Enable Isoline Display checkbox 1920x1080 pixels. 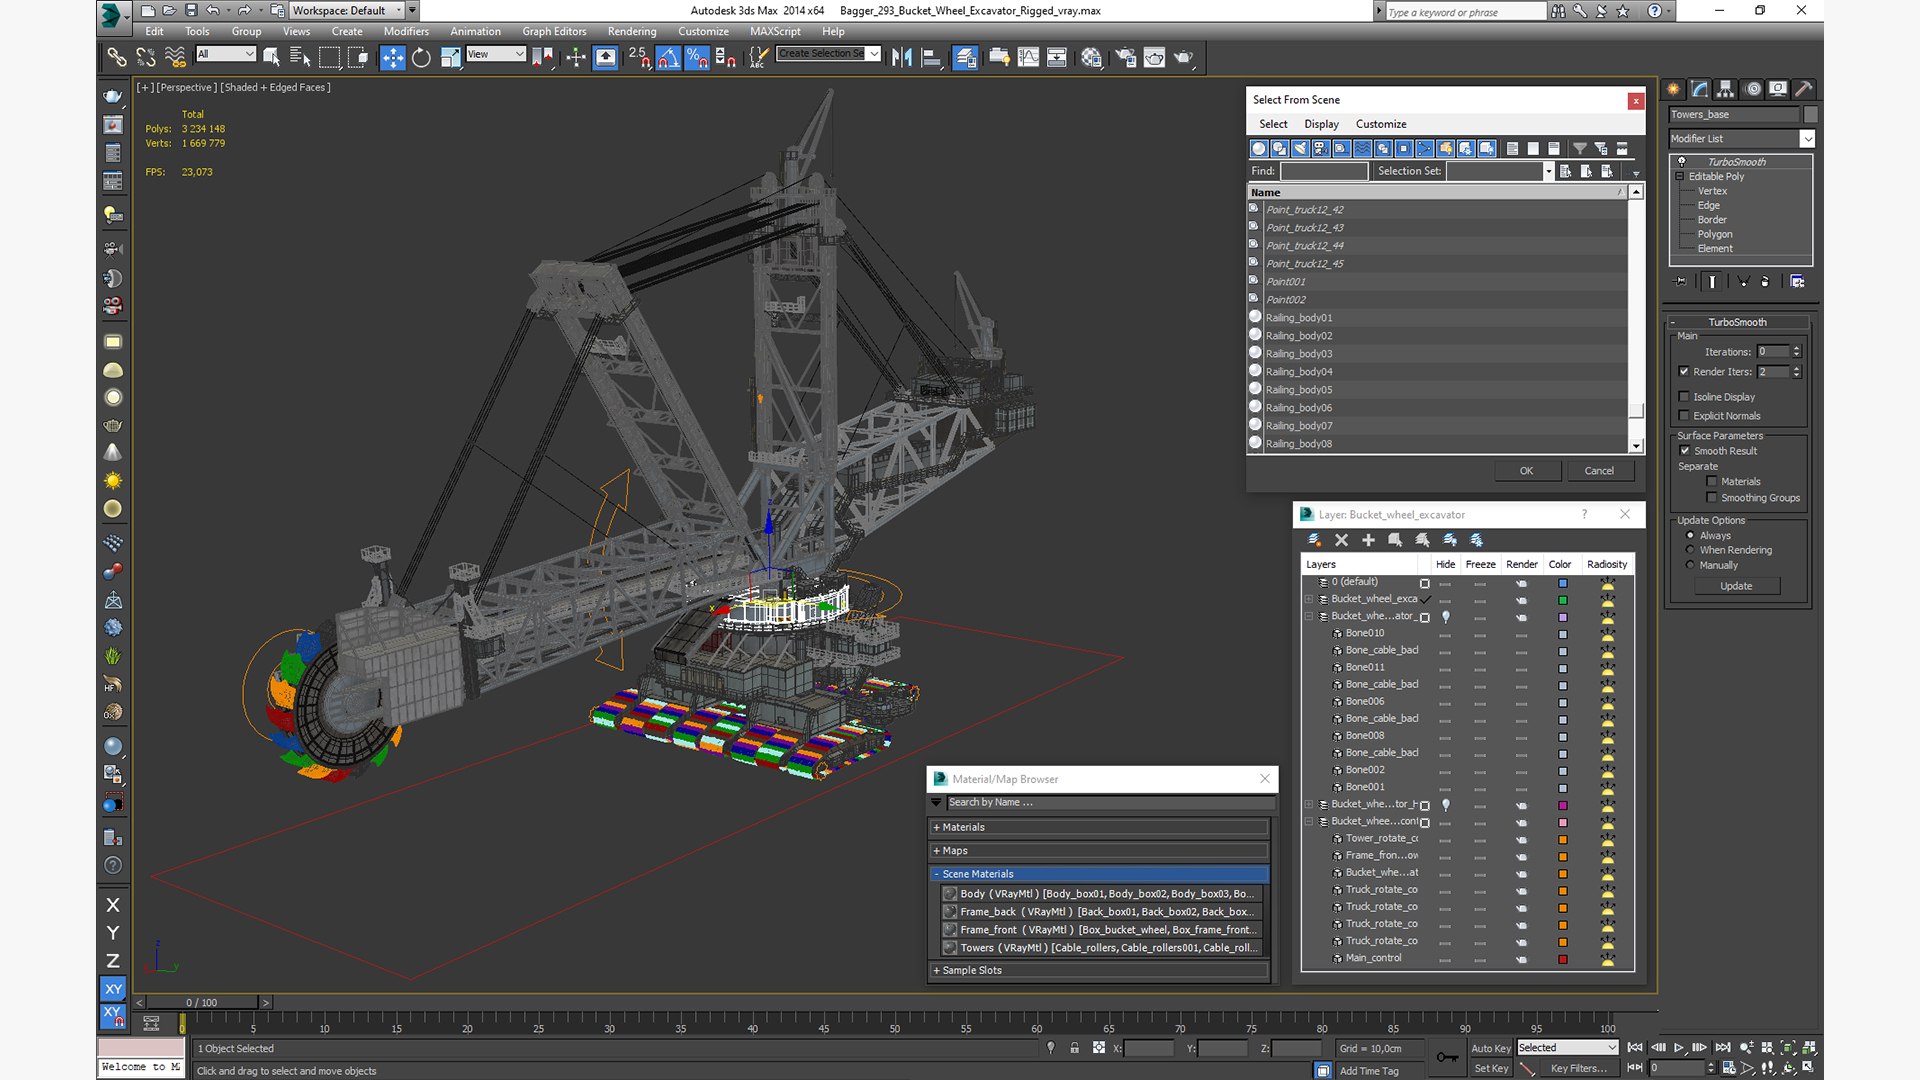[1684, 397]
